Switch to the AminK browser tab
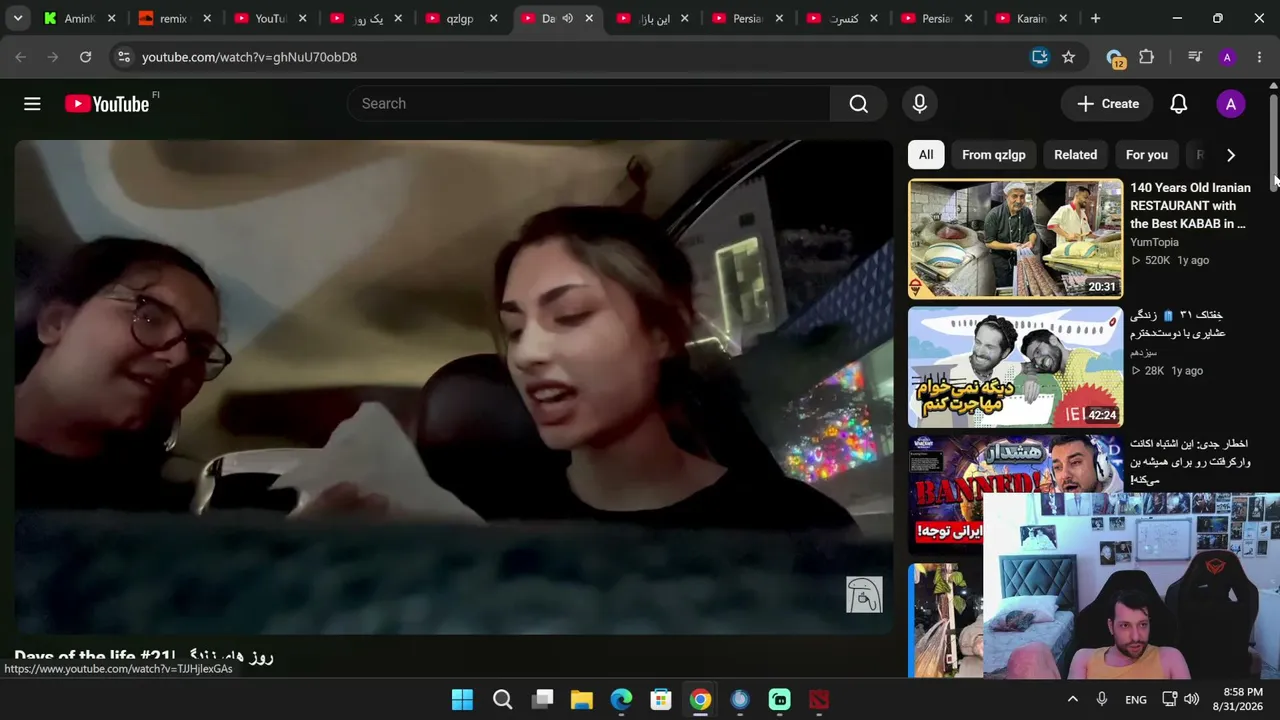The width and height of the screenshot is (1280, 720). 78,18
